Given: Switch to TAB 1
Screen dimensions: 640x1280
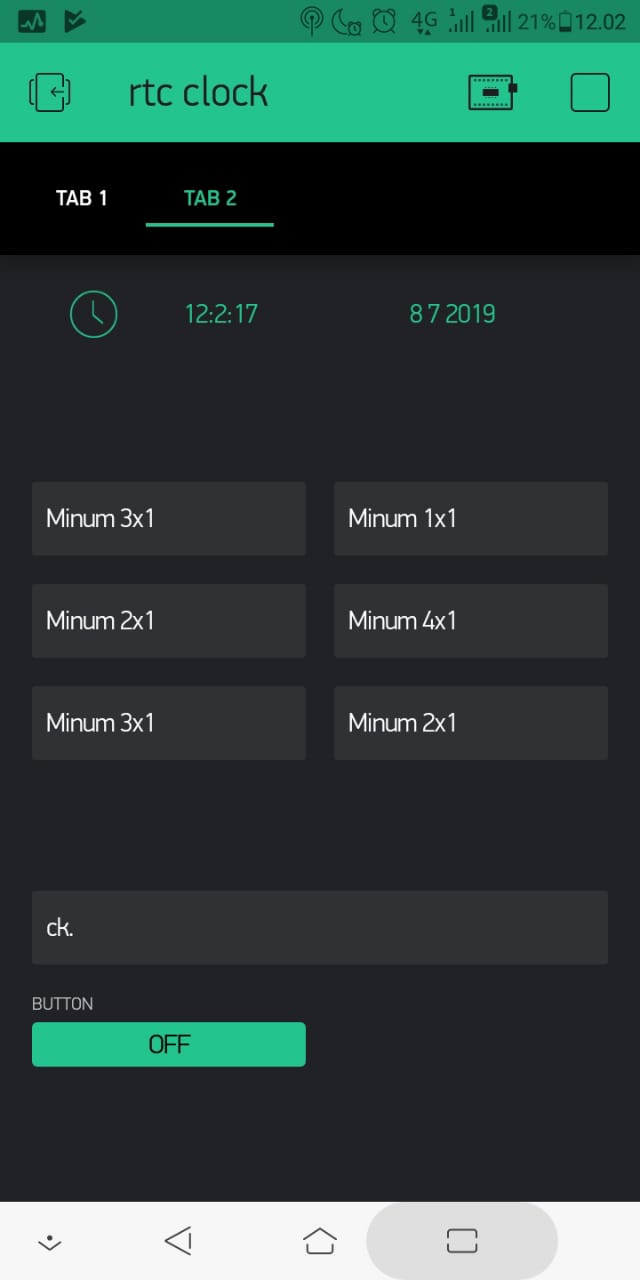Looking at the screenshot, I should tap(82, 198).
